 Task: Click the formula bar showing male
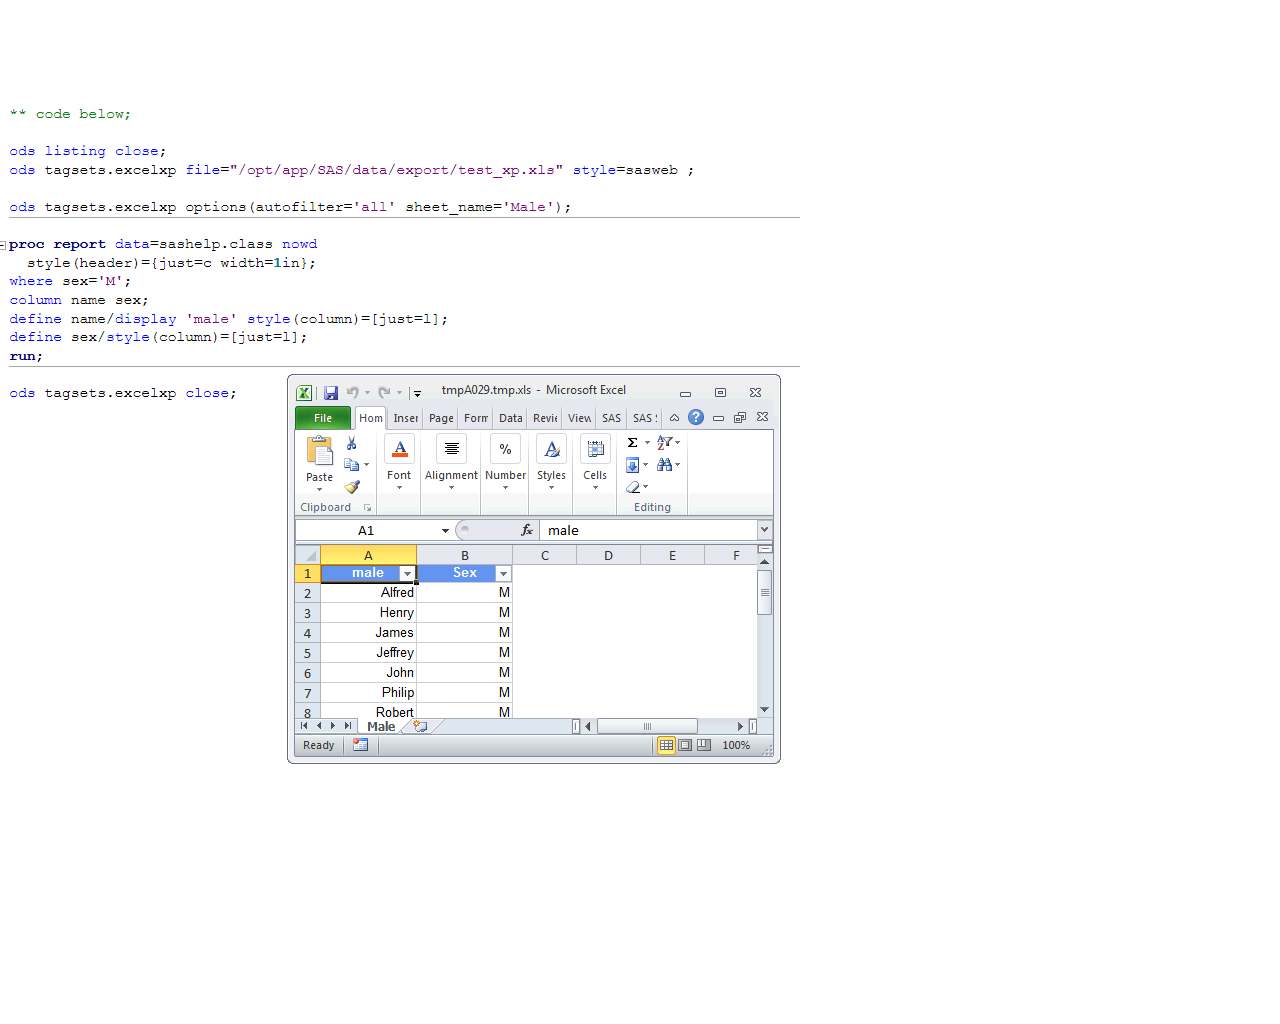648,531
